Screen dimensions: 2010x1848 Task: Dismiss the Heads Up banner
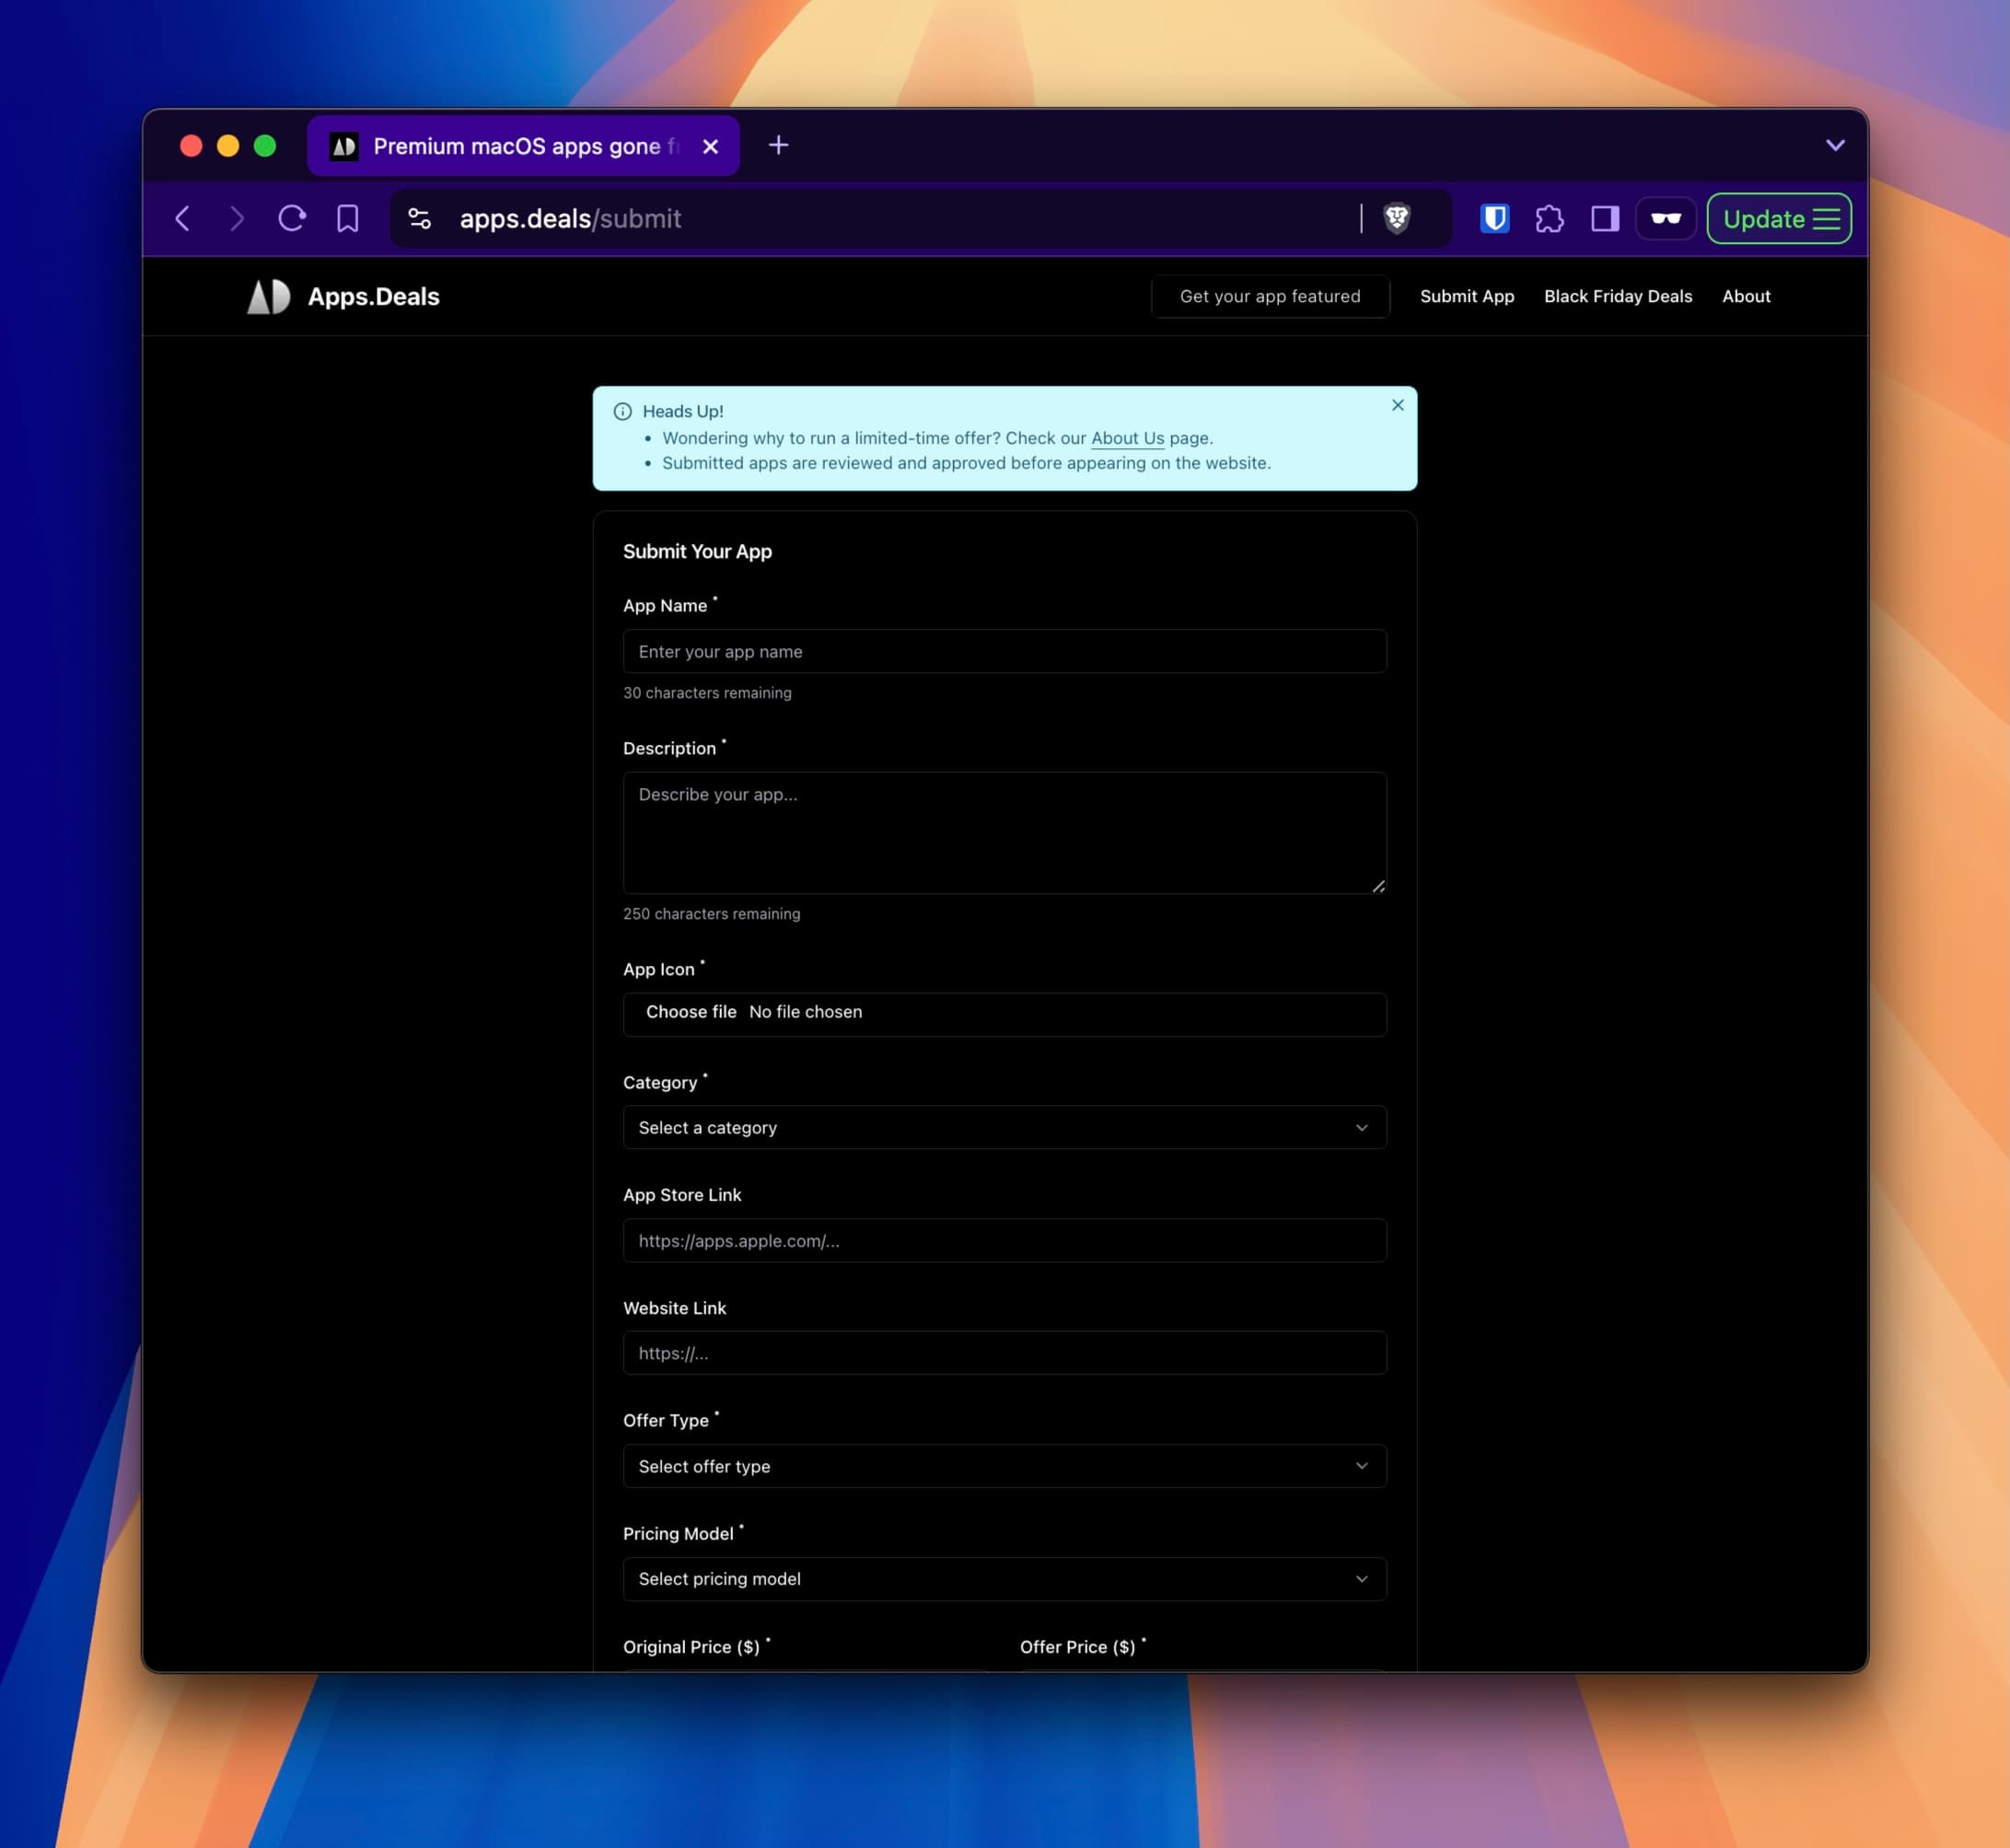click(x=1397, y=405)
